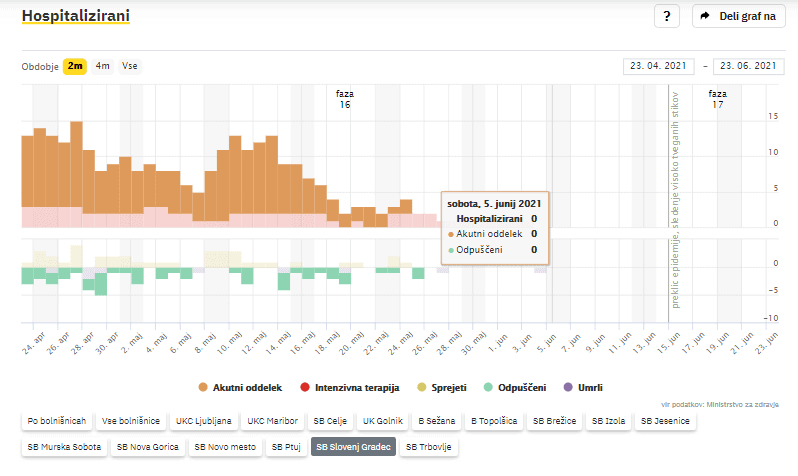798x476 pixels.
Task: Click the Deli graf na share button
Action: (x=738, y=16)
